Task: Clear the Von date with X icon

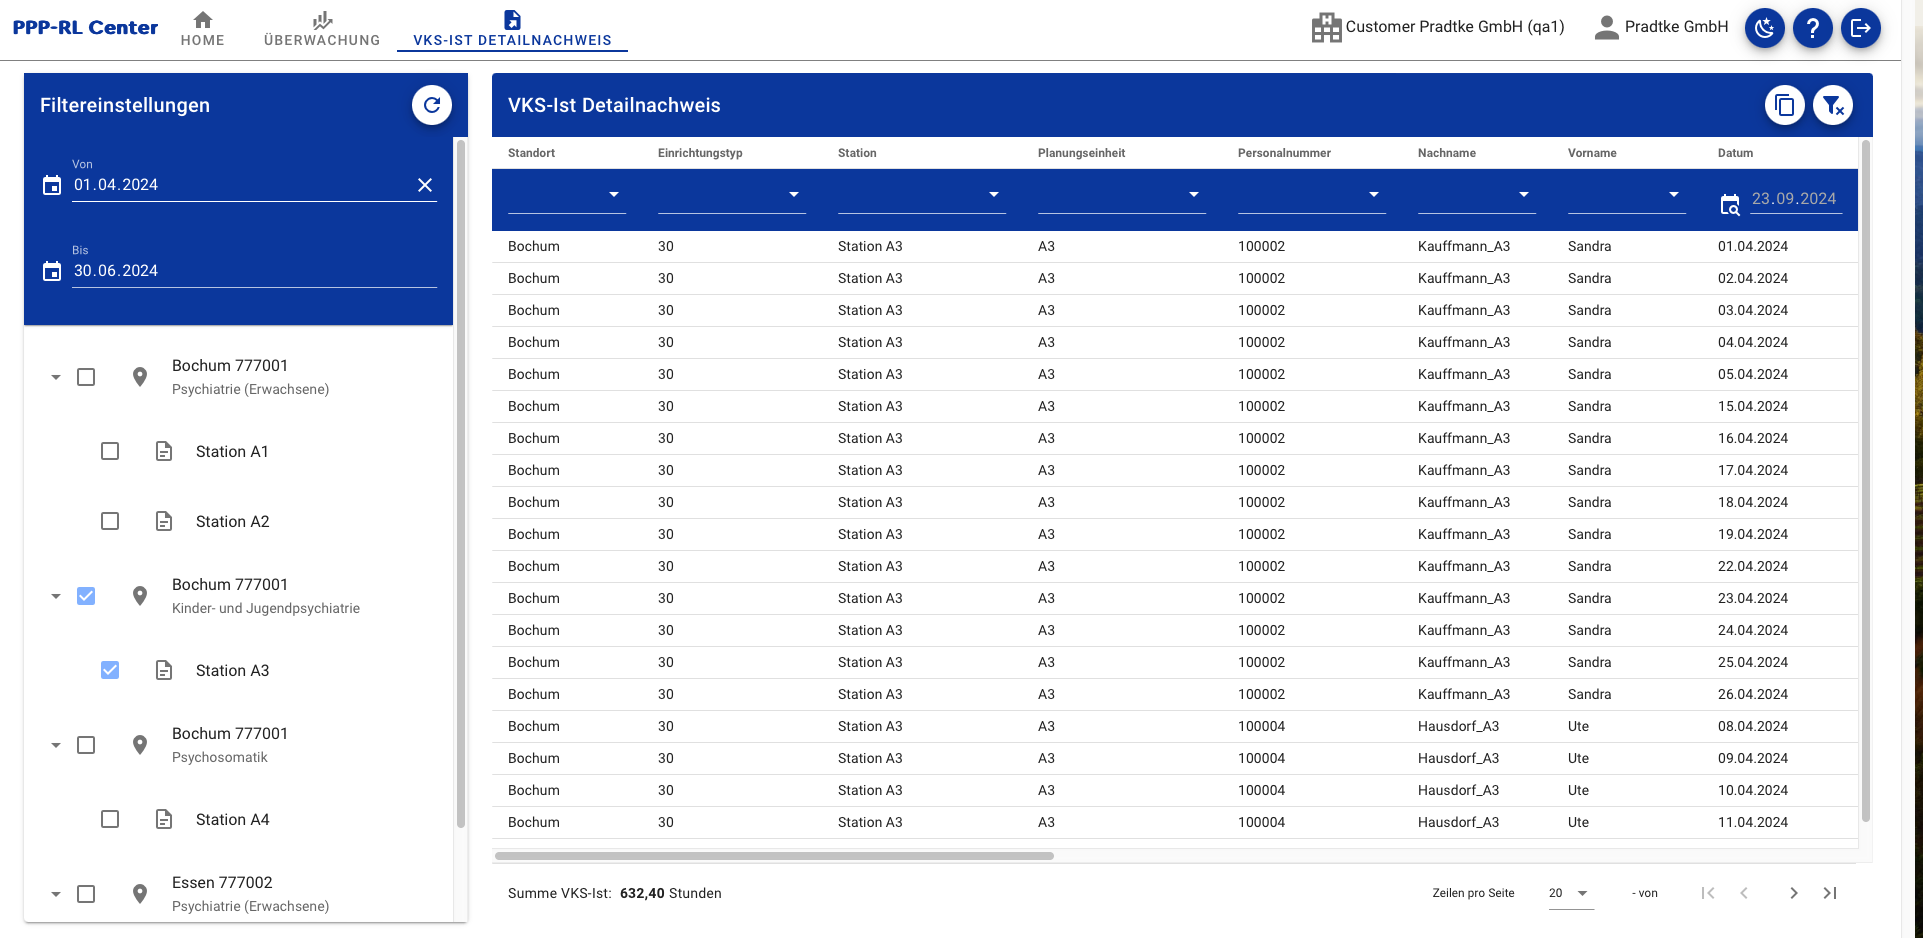Action: (425, 185)
